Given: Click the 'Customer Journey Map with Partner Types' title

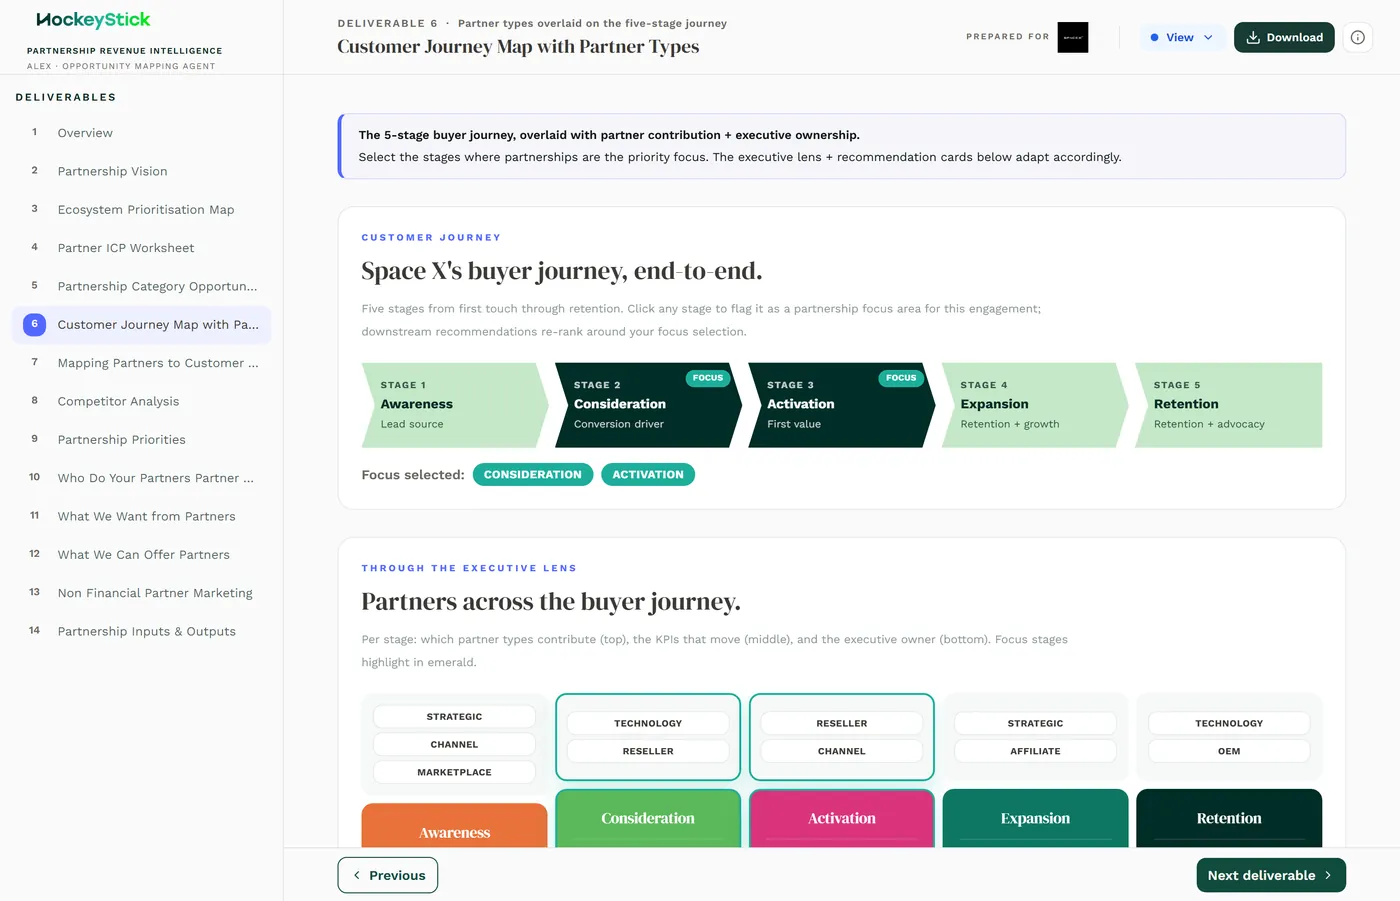Looking at the screenshot, I should 518,47.
